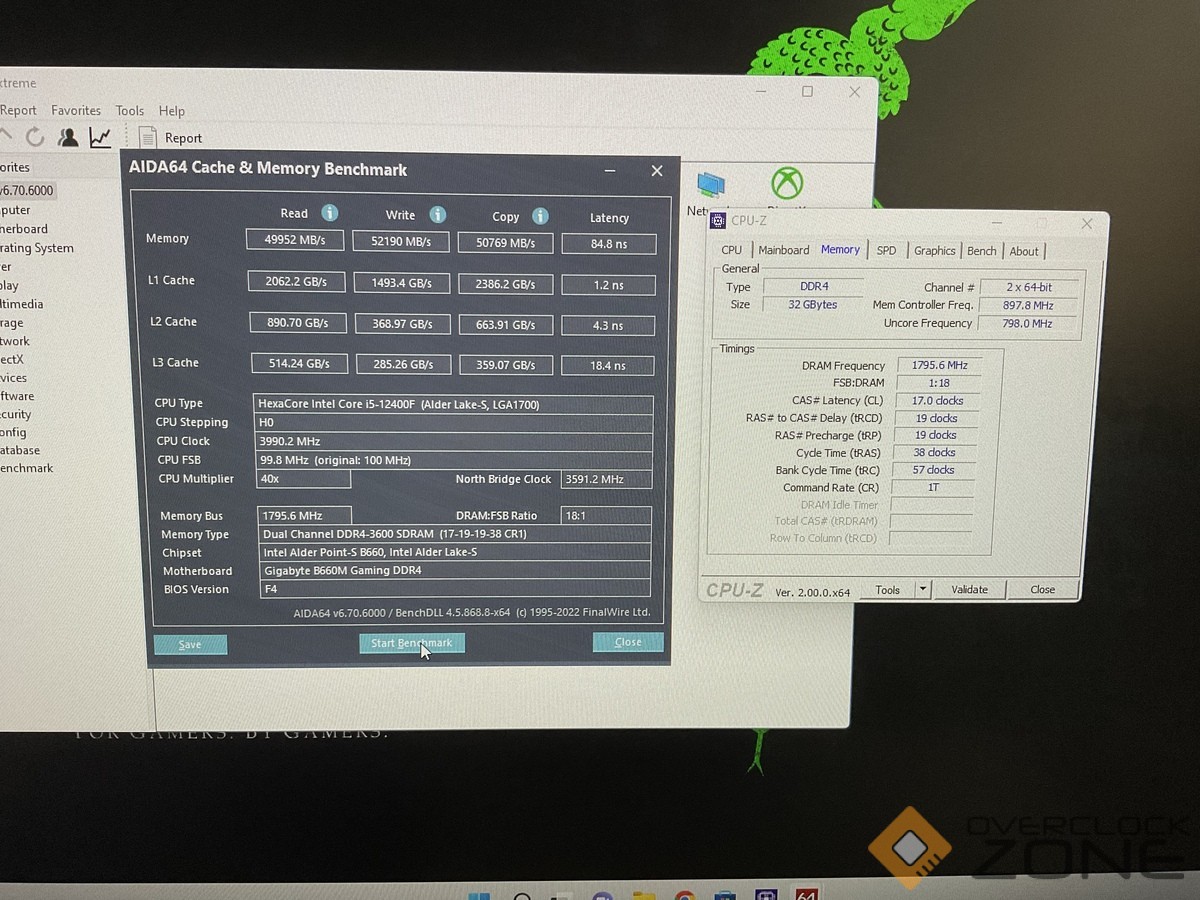Click the Close button in benchmark dialog
The image size is (1200, 900).
point(628,642)
